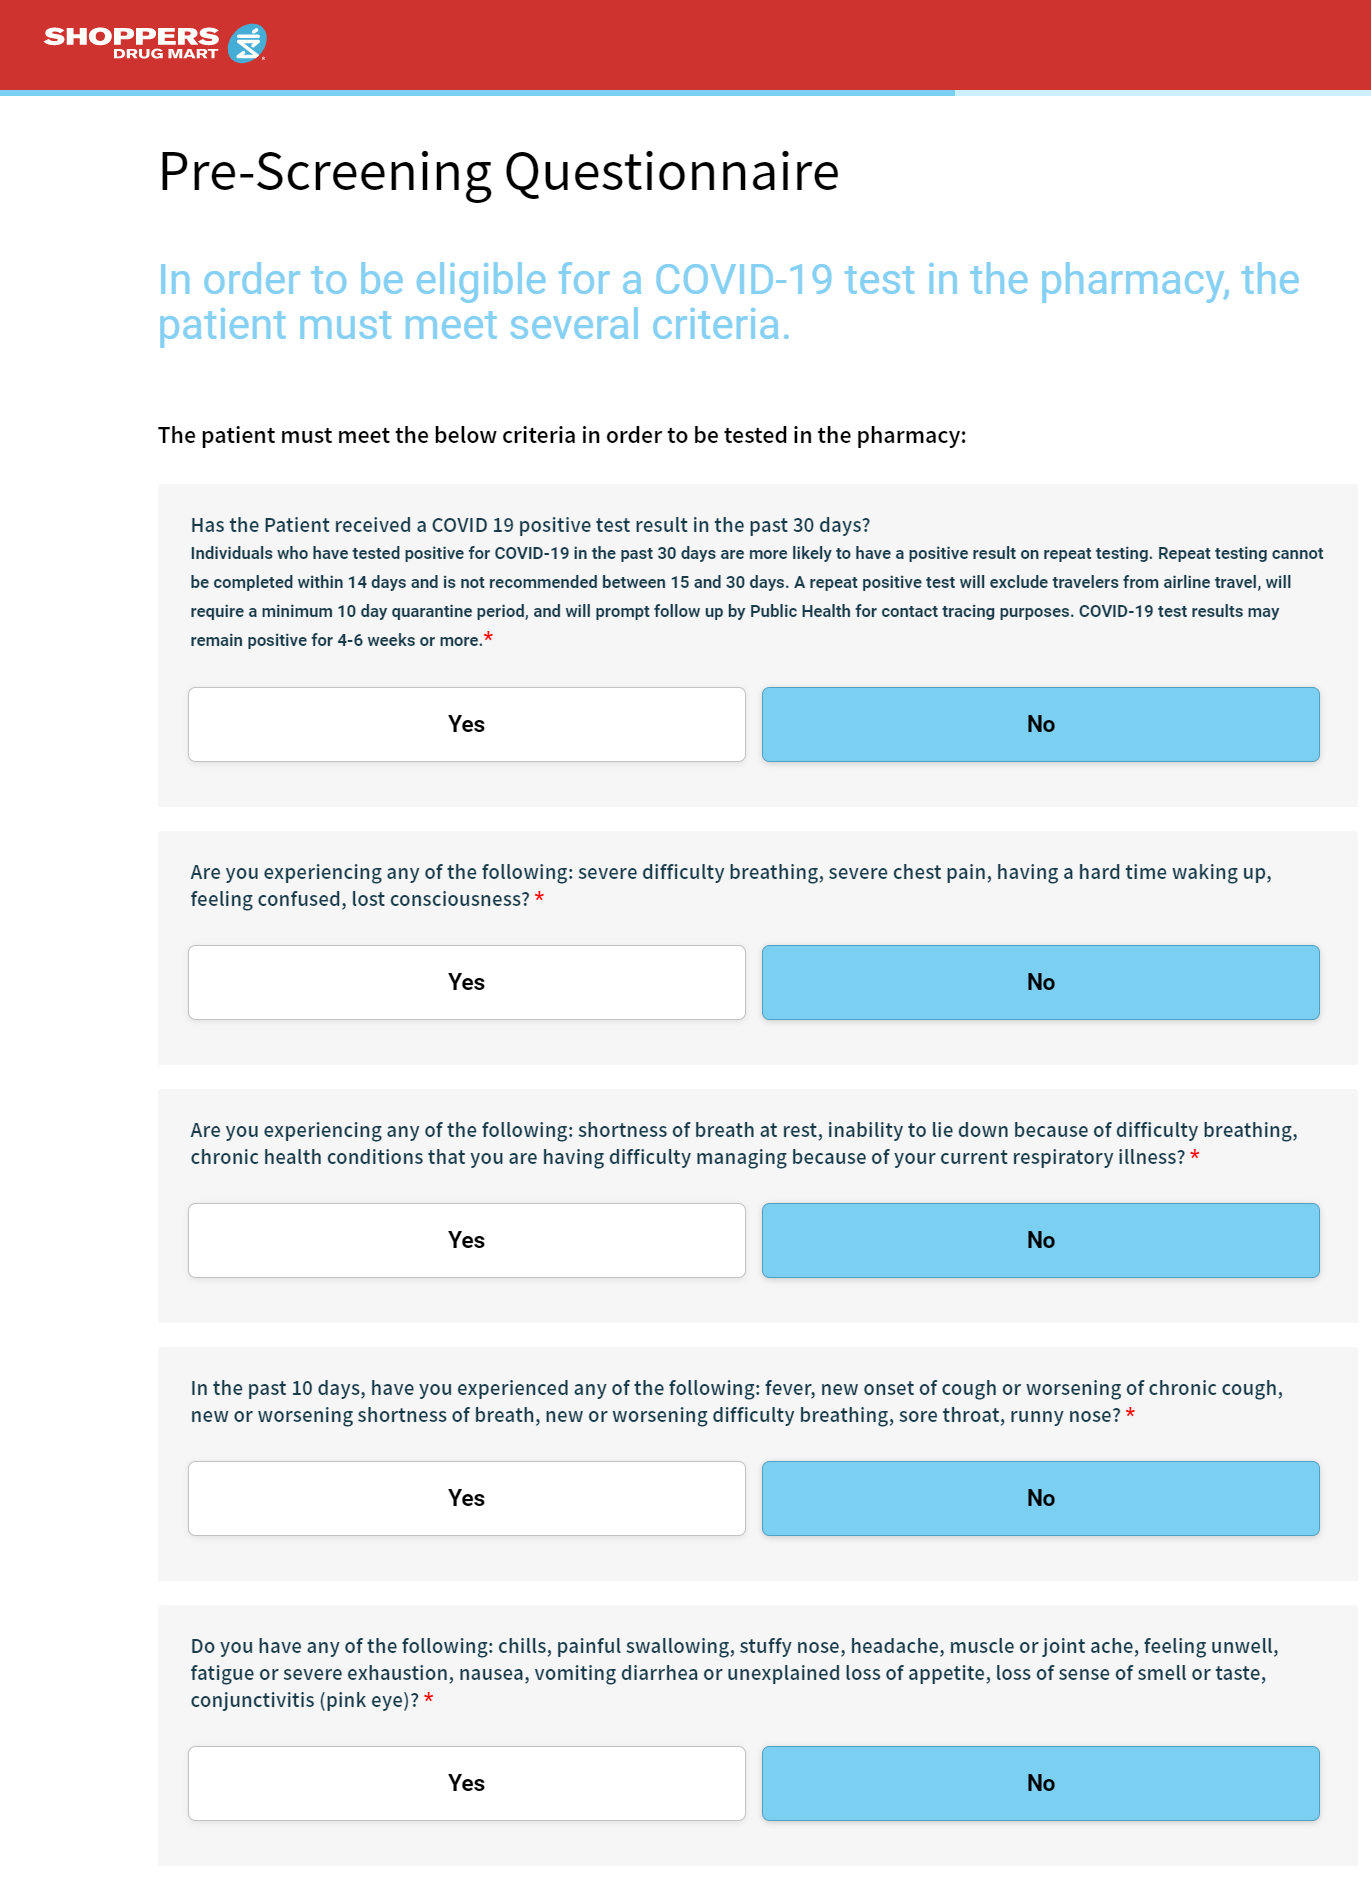This screenshot has width=1371, height=1885.
Task: Answer No to COVID positive test question
Action: click(x=1040, y=724)
